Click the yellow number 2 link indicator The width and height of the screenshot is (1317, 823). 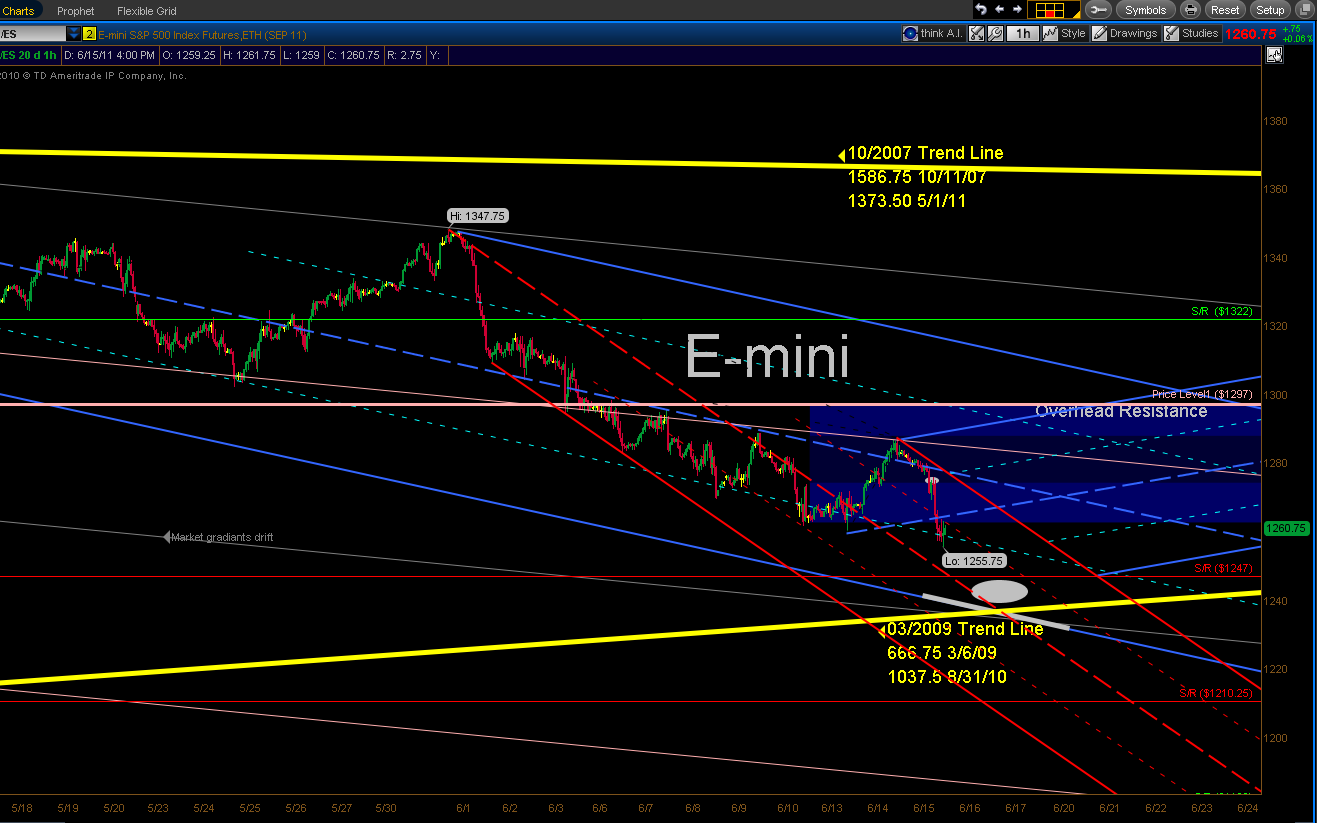[89, 33]
